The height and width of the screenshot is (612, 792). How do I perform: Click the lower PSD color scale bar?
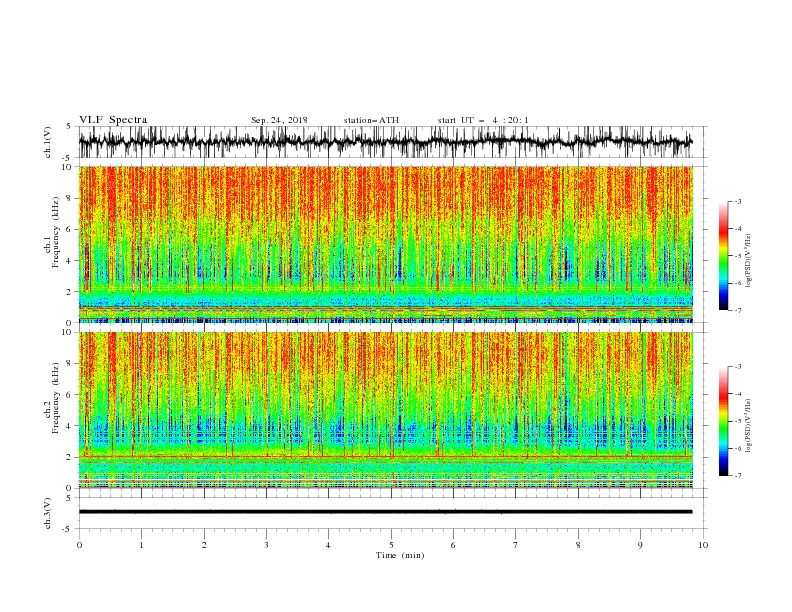(723, 421)
